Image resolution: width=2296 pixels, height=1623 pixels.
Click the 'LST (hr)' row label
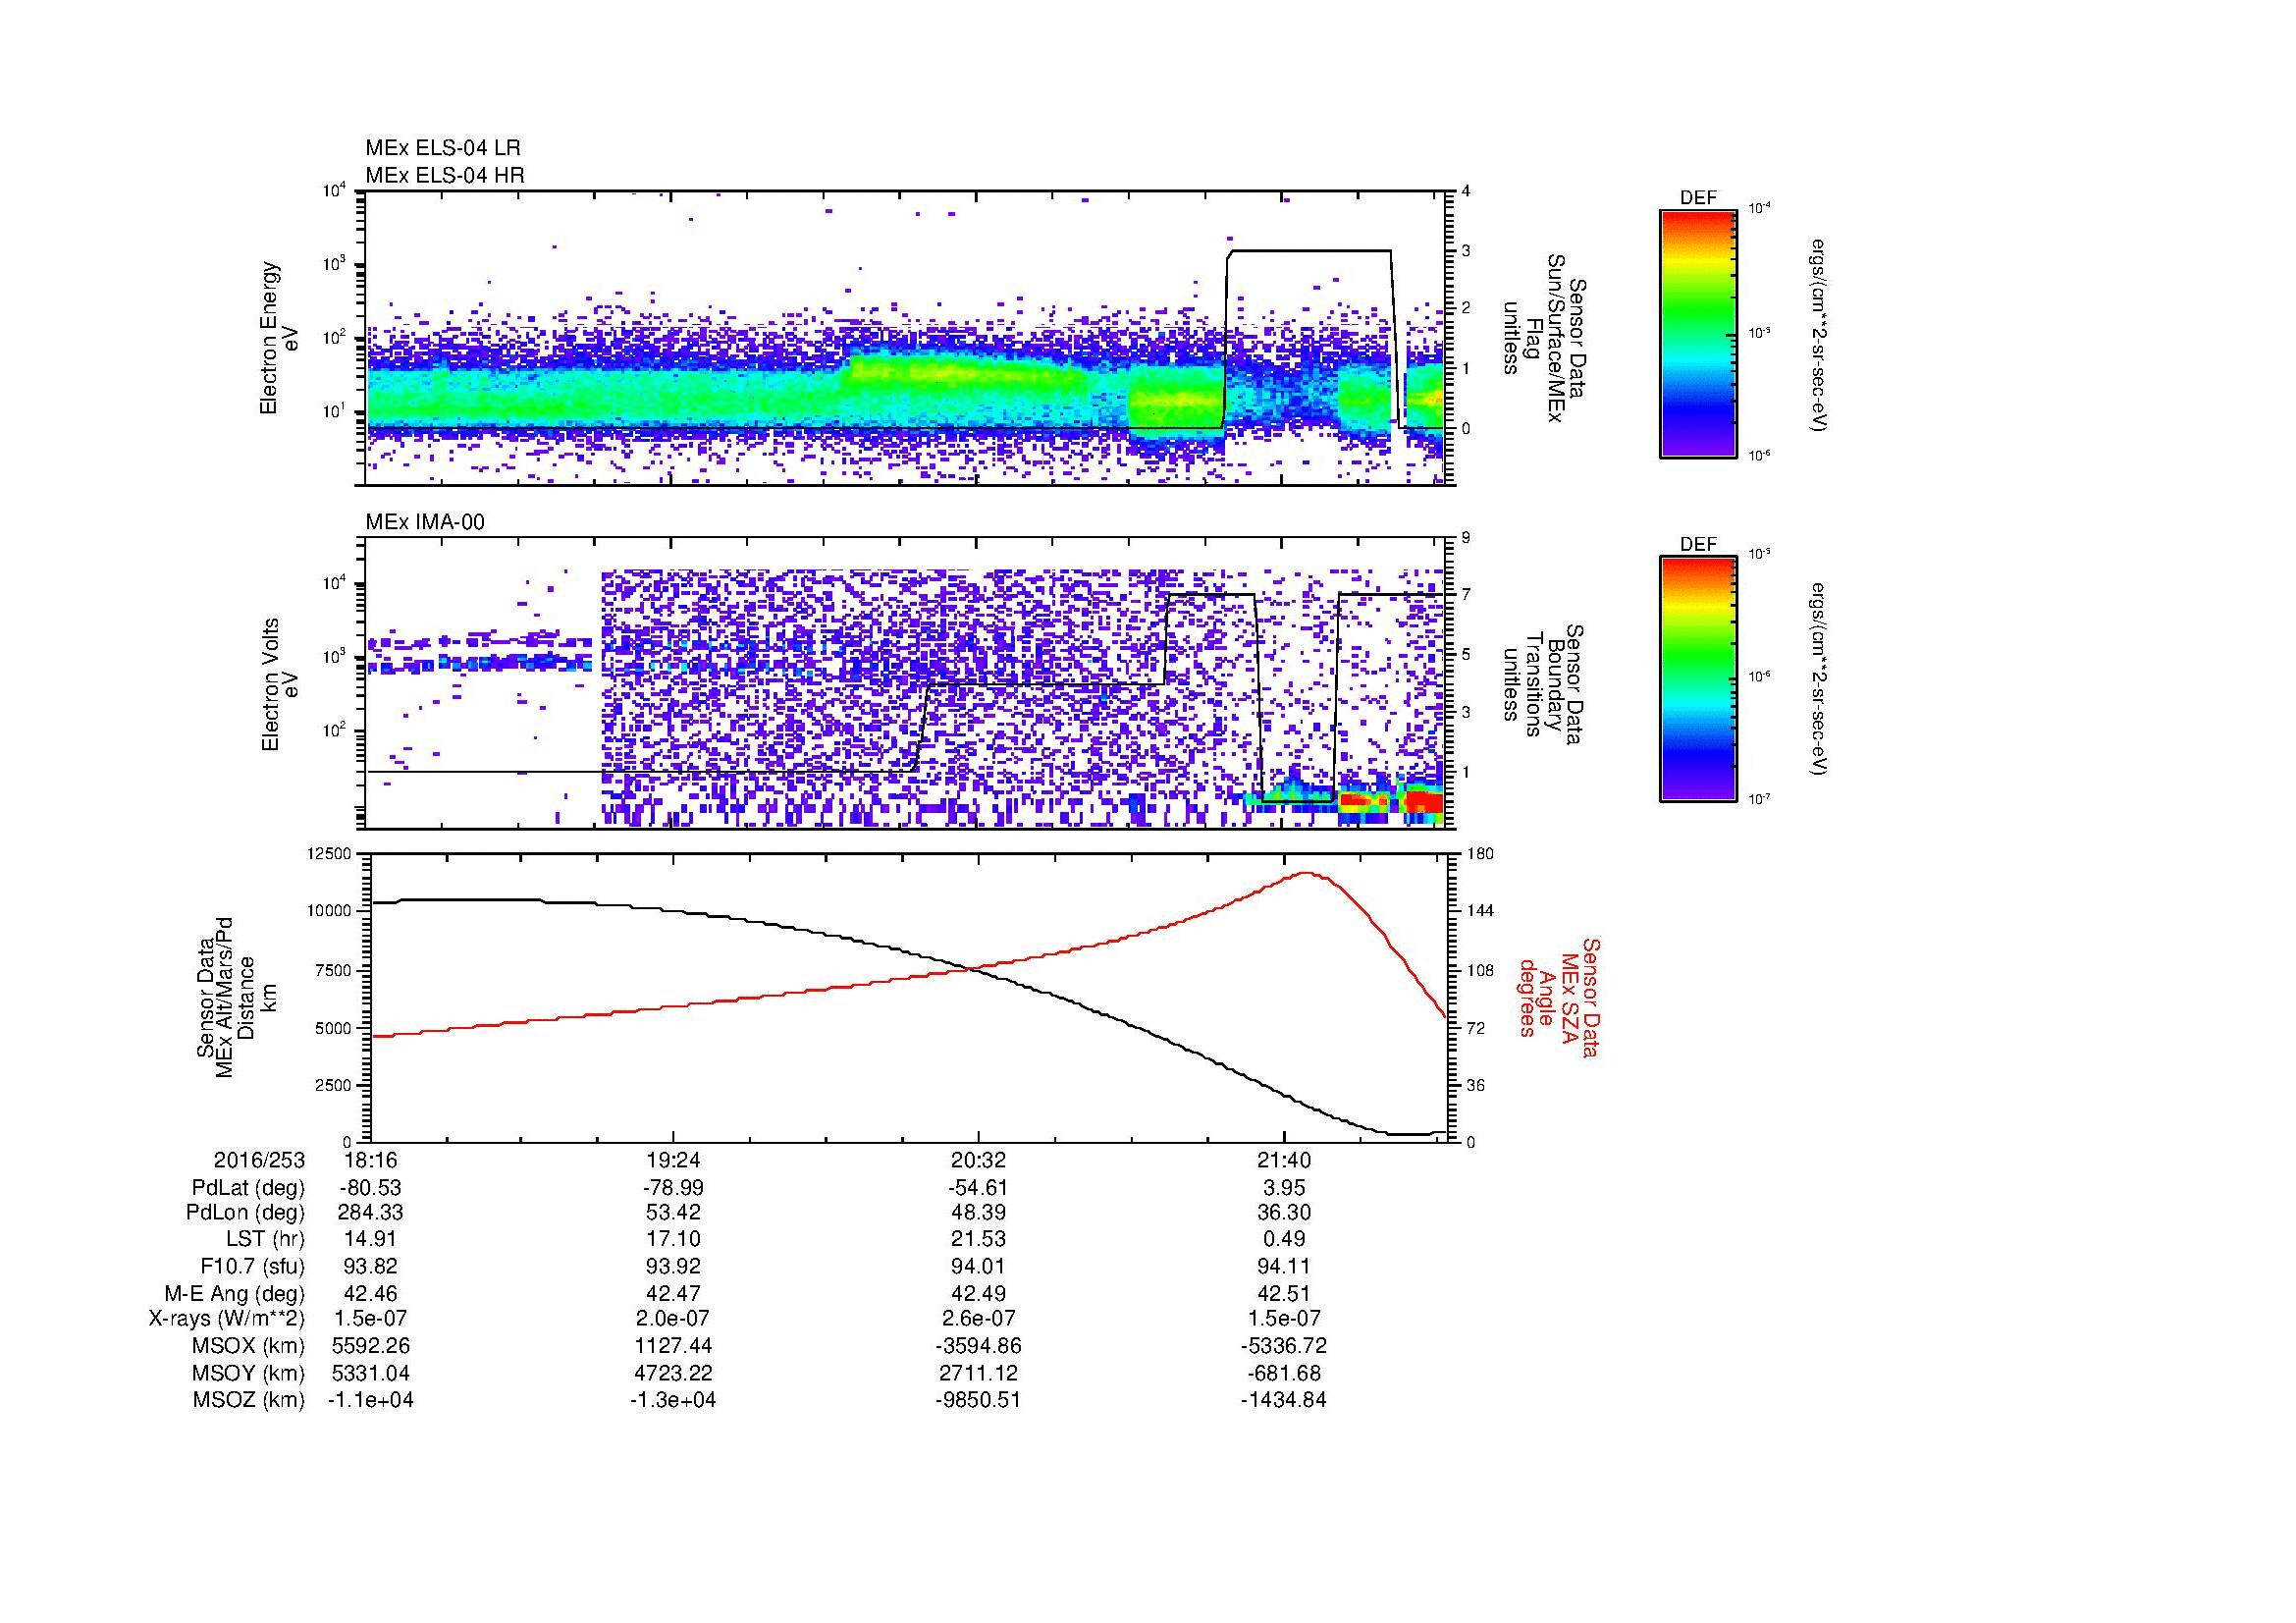(x=265, y=1240)
